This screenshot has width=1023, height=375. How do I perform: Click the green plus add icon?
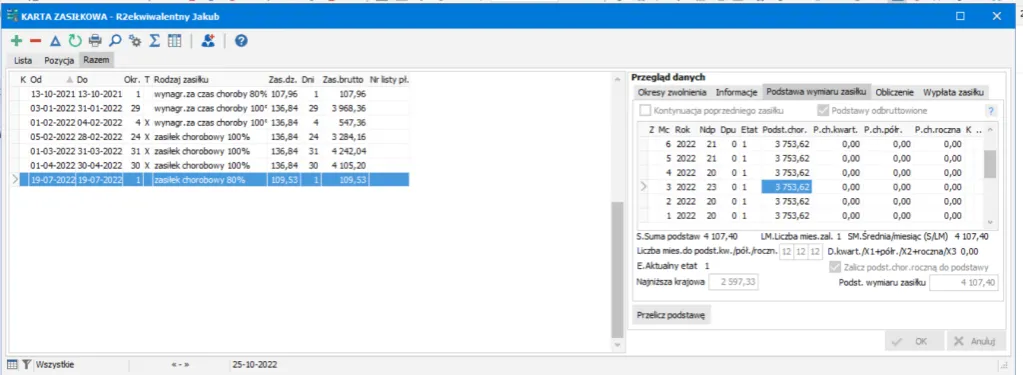(x=16, y=41)
